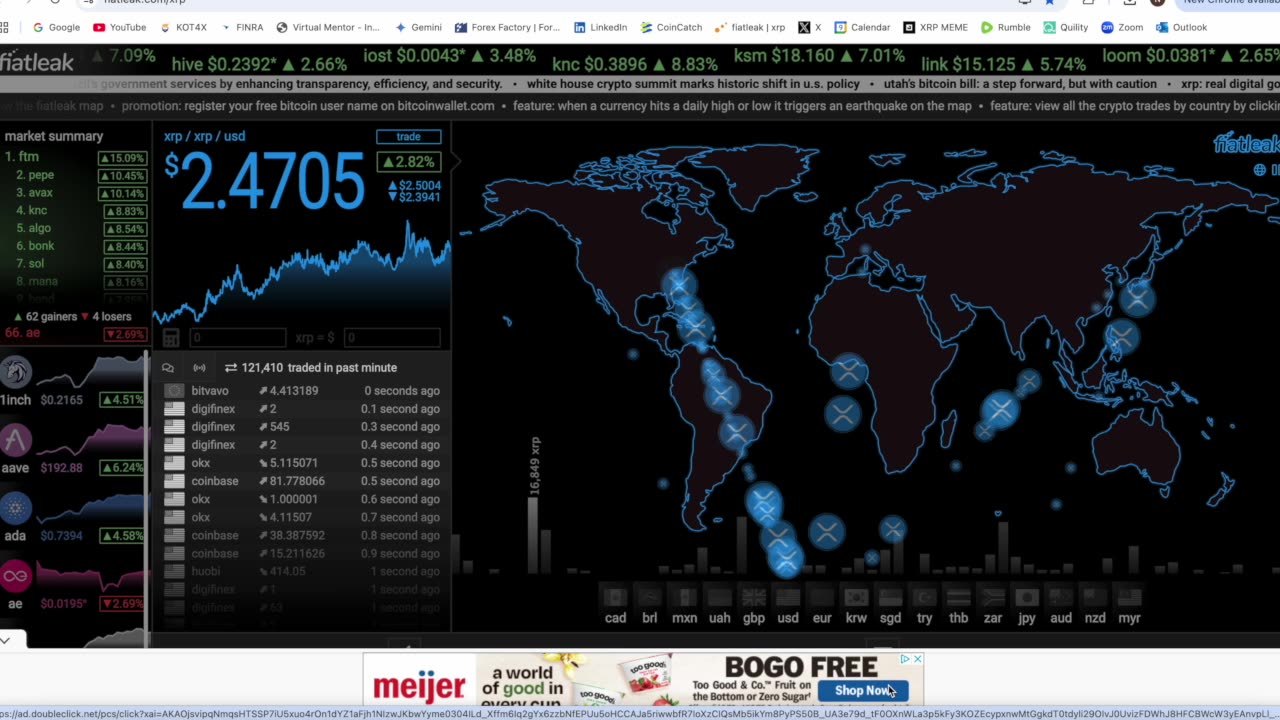Toggle the eur currency flag

pos(822,597)
